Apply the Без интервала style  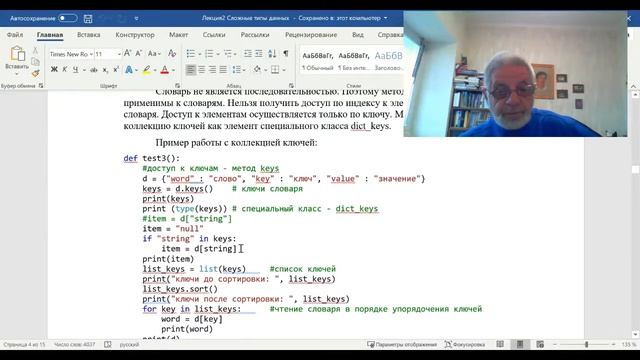(x=353, y=61)
